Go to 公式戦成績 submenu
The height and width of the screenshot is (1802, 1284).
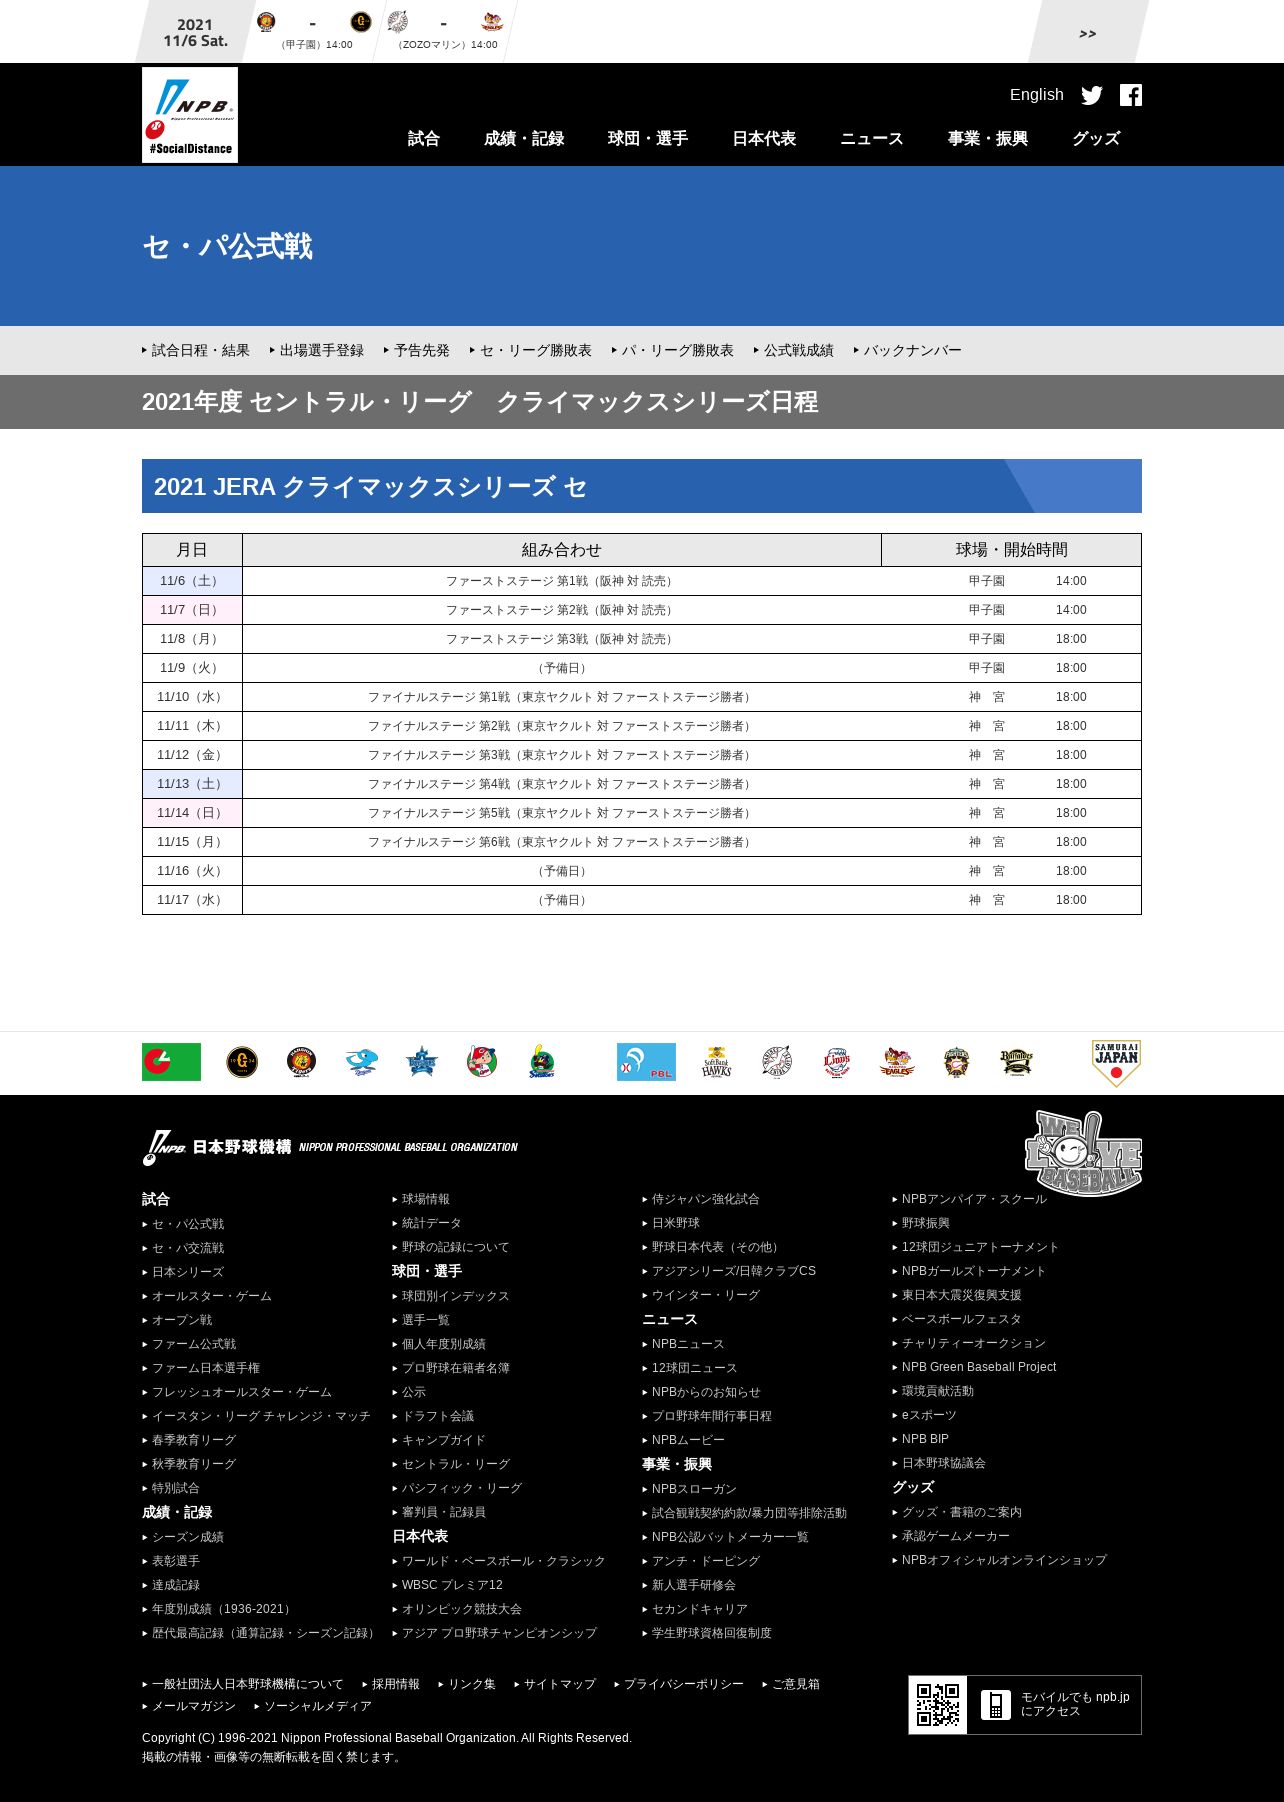click(x=794, y=350)
